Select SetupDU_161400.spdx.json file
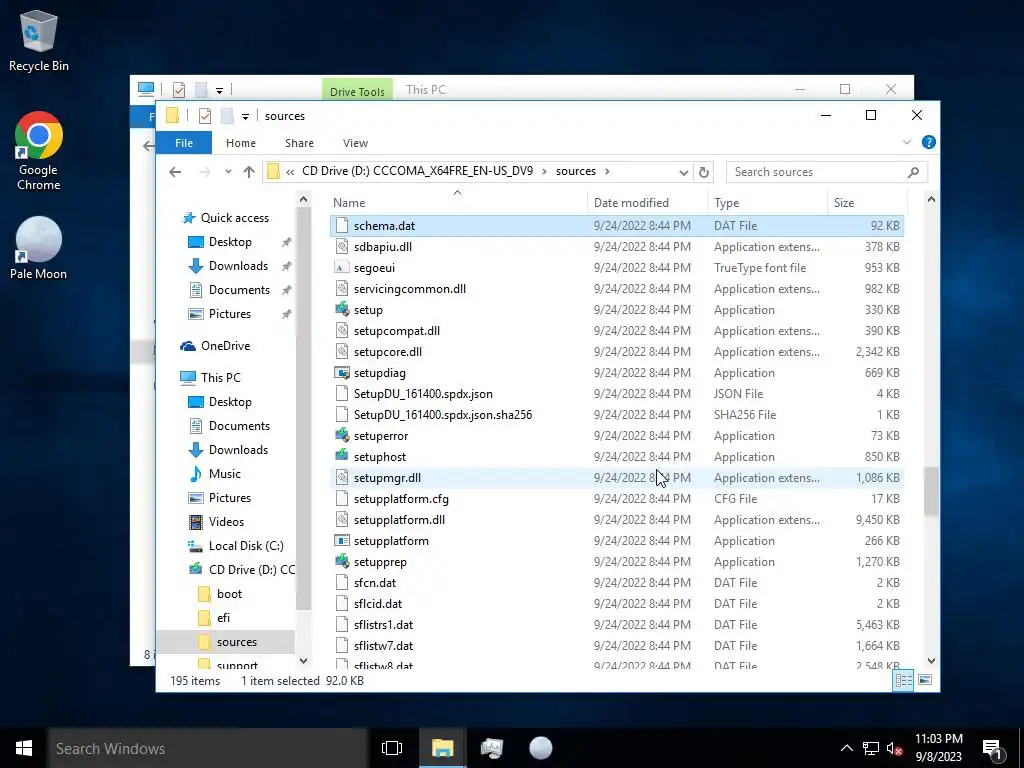This screenshot has height=768, width=1024. [x=423, y=394]
